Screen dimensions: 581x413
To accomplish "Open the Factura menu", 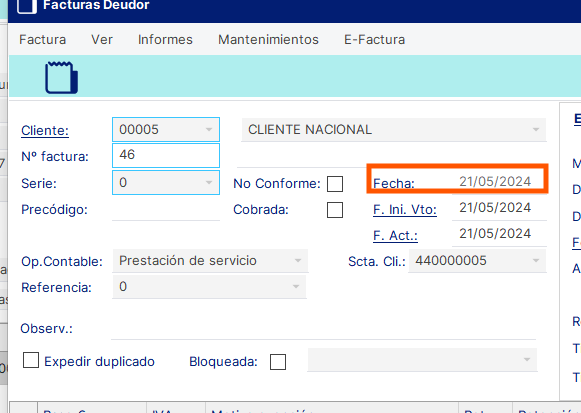I will click(x=43, y=39).
